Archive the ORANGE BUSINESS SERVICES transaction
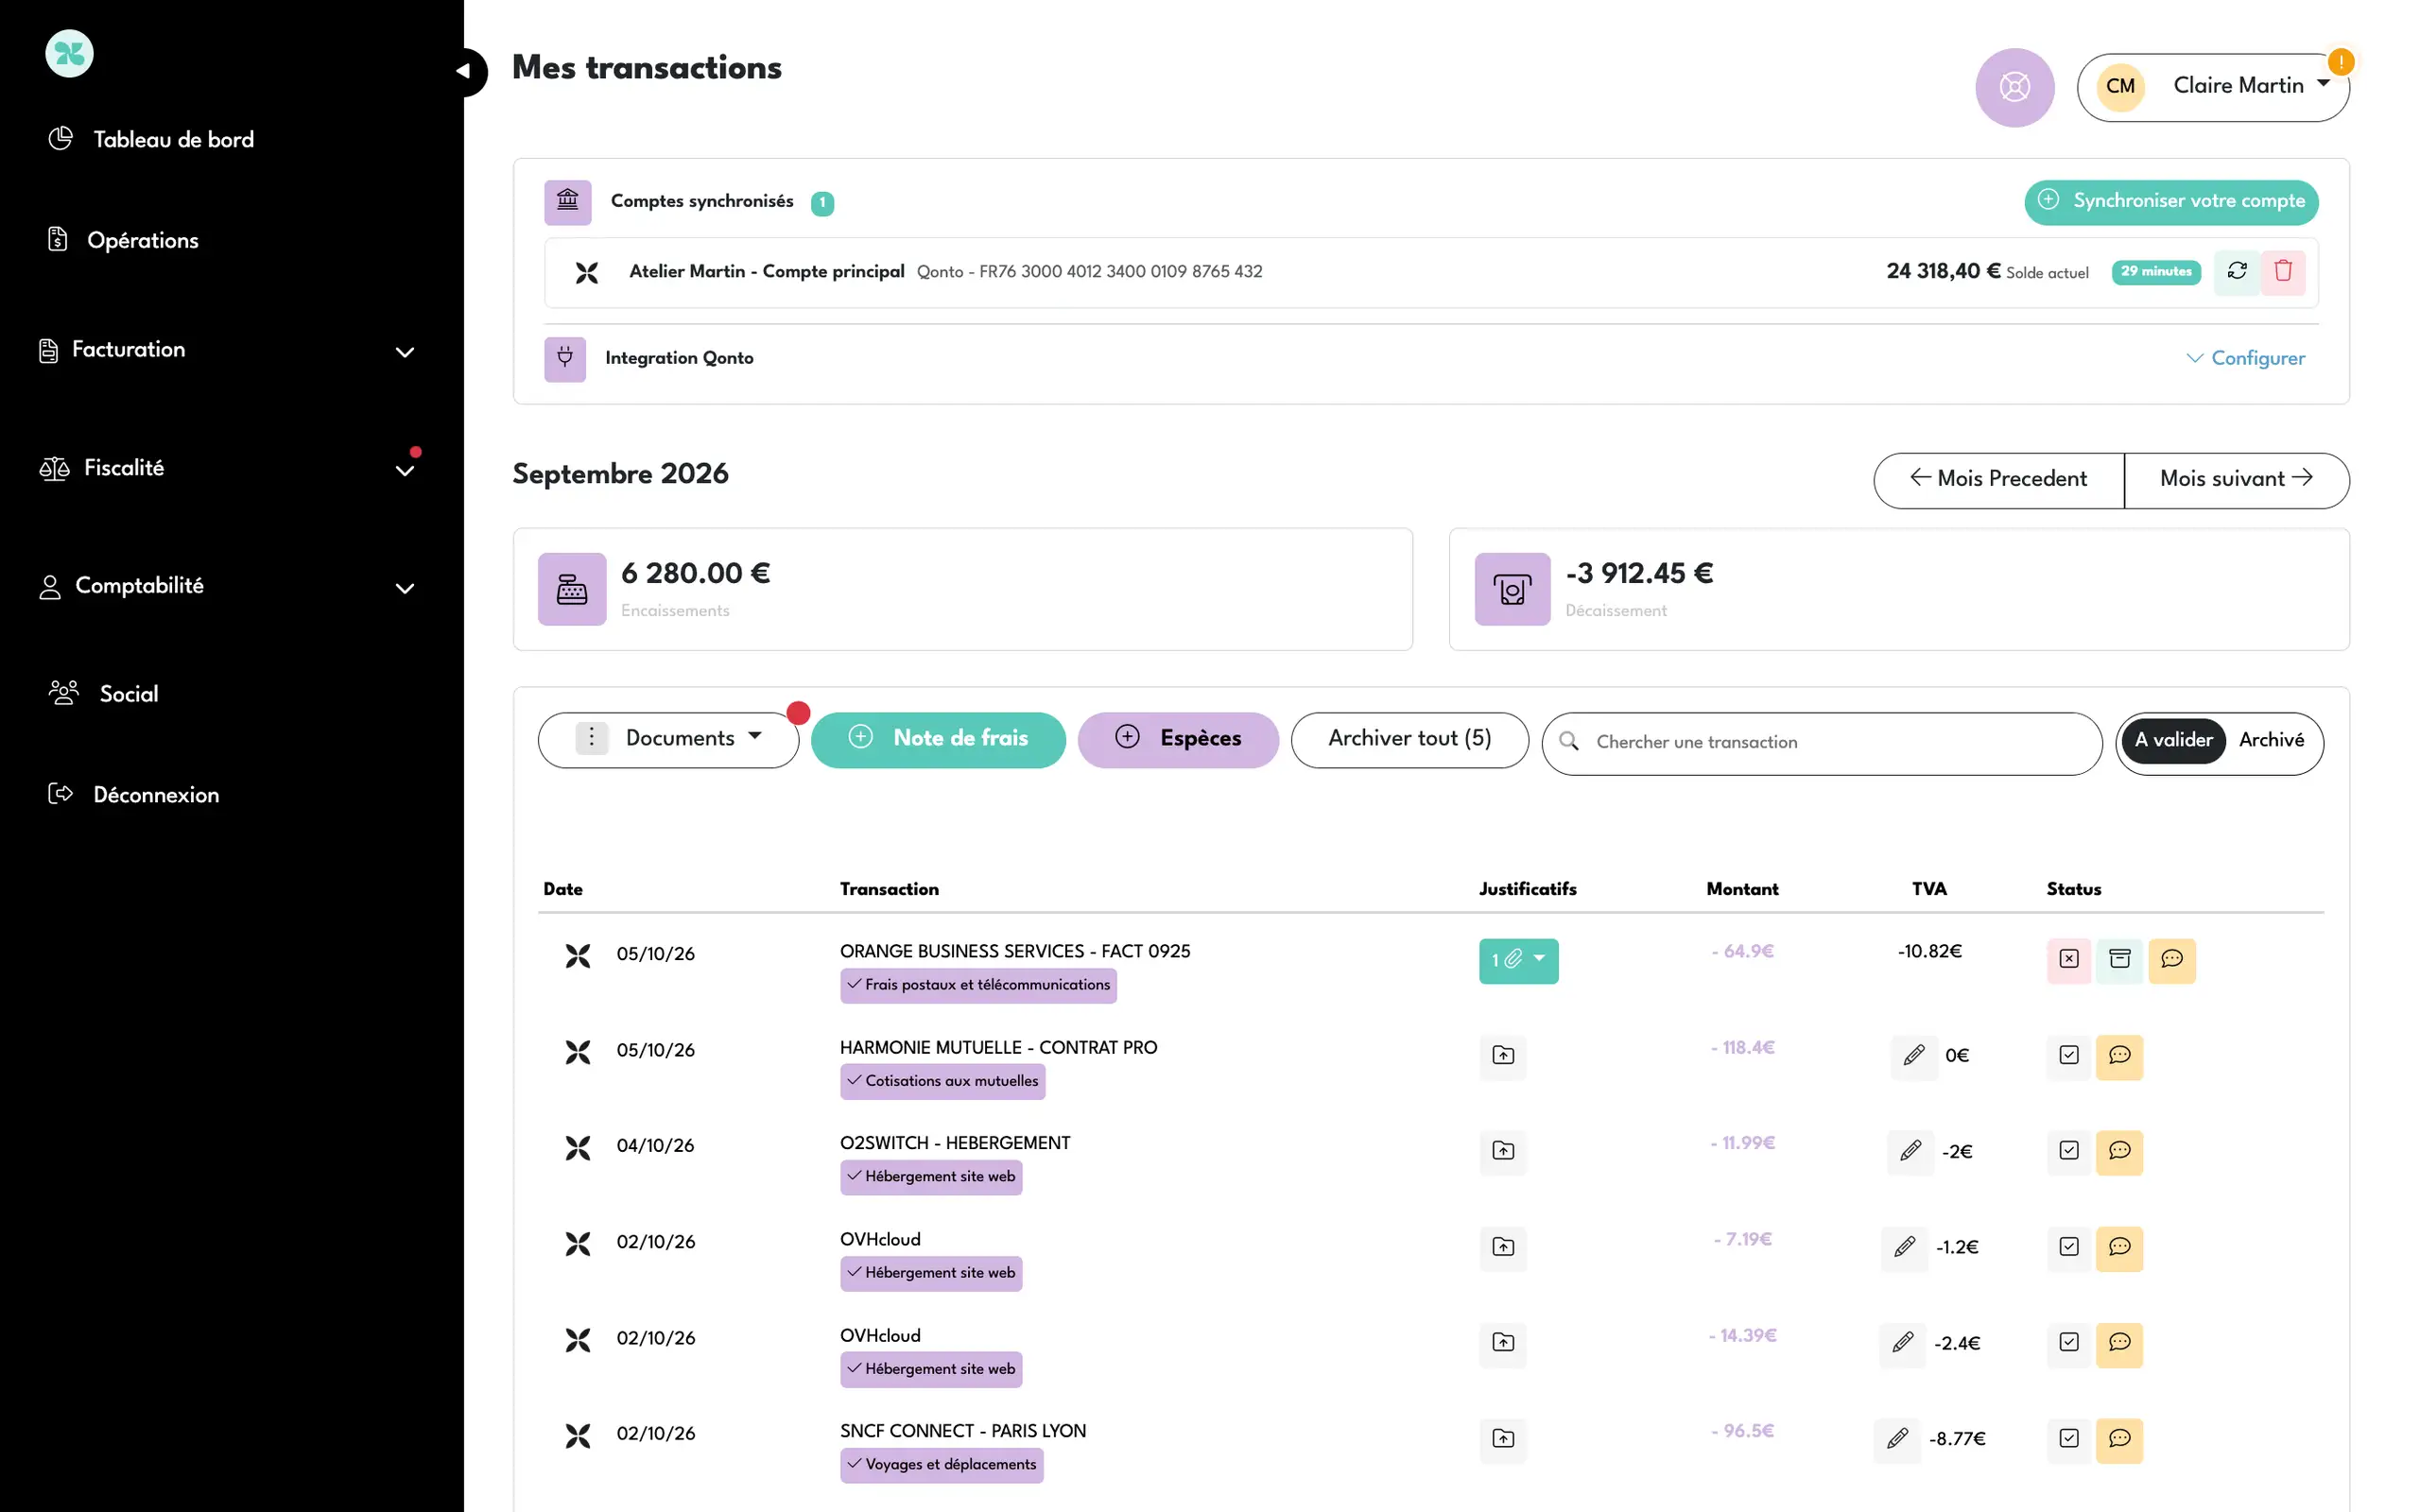Screen dimensions: 2420x1512 (x=2119, y=959)
